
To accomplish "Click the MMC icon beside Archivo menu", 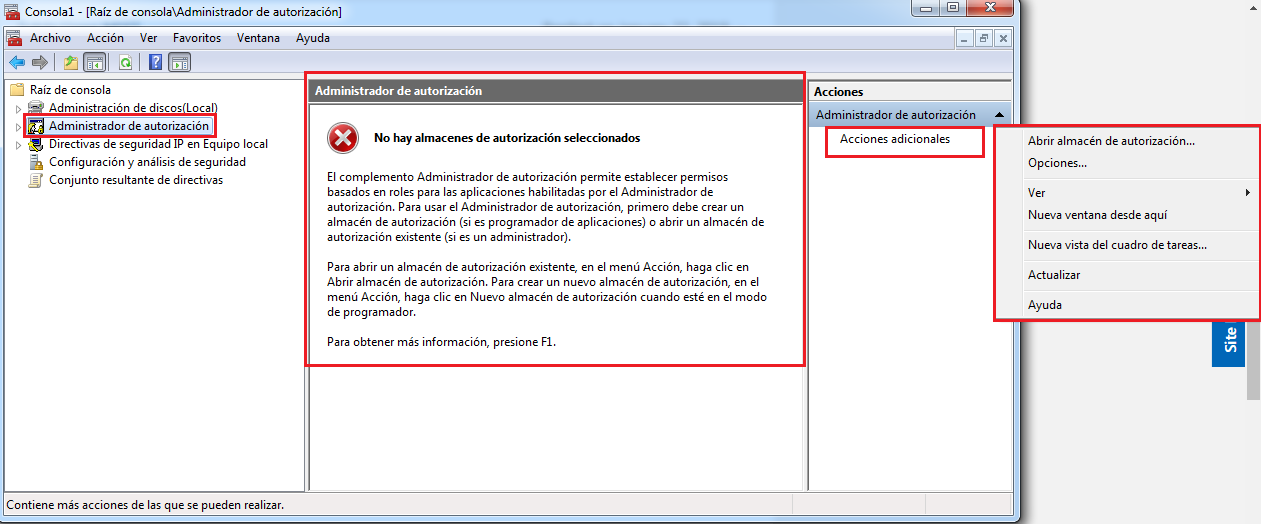I will (14, 38).
